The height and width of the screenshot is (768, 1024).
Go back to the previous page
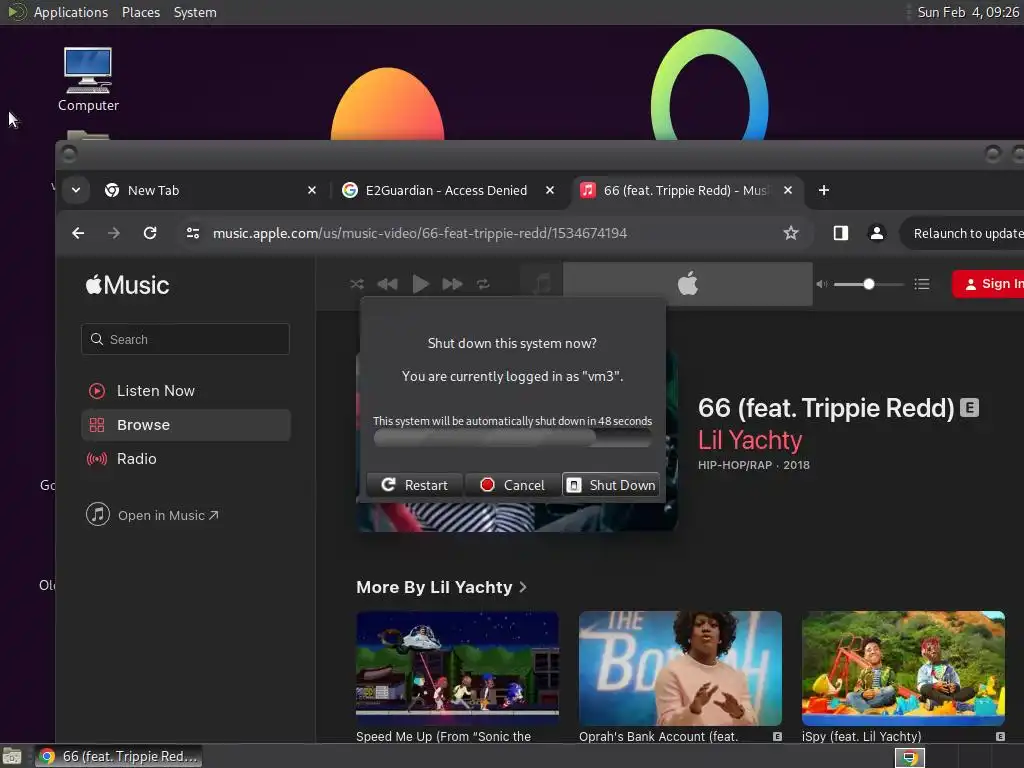point(78,233)
